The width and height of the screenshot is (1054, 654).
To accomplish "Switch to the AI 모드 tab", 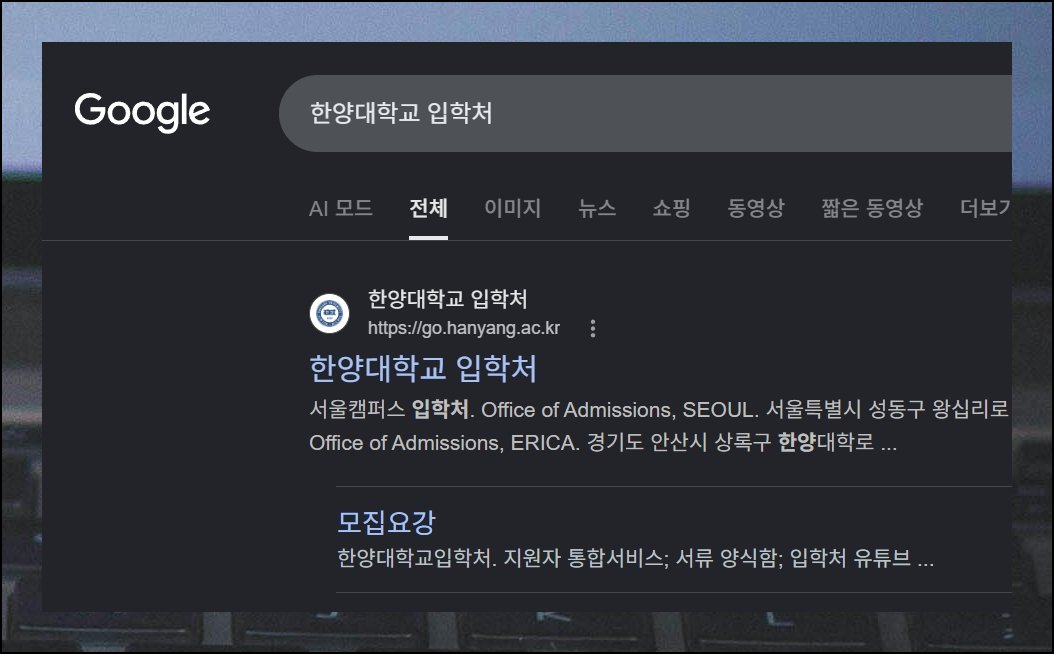I will pos(341,208).
